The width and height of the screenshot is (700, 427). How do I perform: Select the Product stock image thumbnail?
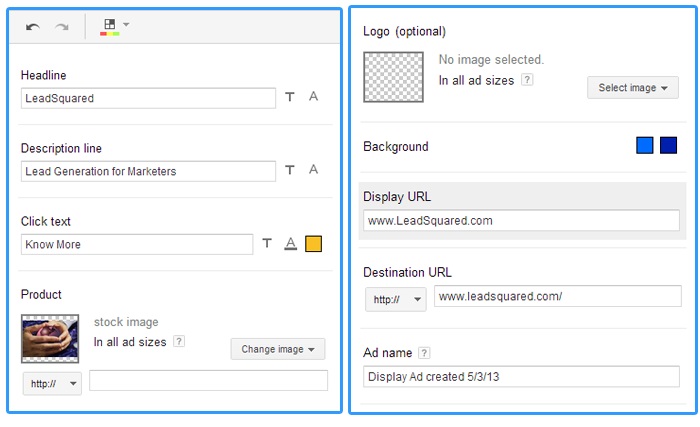pyautogui.click(x=50, y=339)
